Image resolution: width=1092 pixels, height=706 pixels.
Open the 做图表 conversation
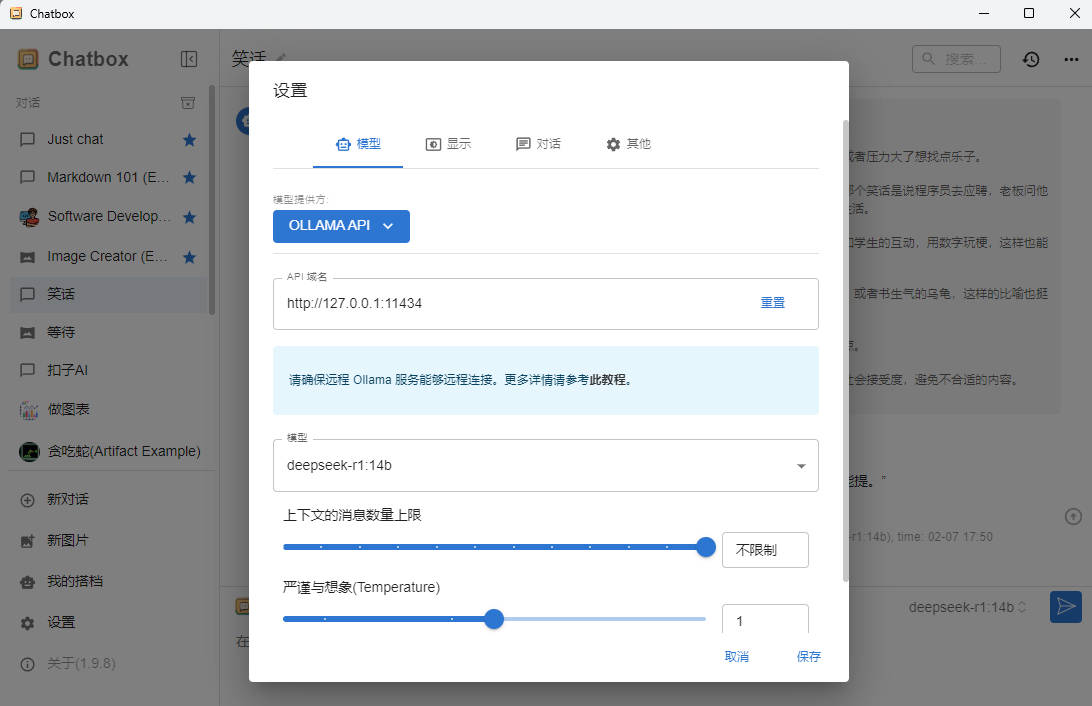[x=108, y=409]
